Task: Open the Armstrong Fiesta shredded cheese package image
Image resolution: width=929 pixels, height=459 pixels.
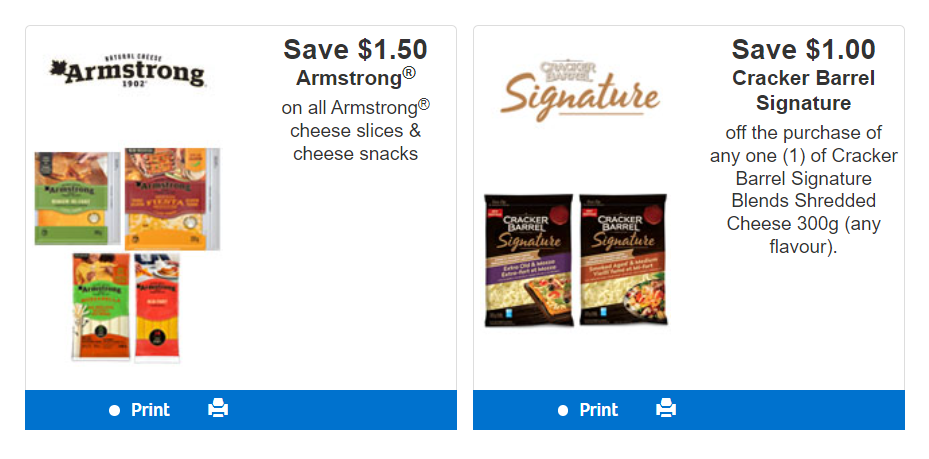Action: click(x=171, y=198)
